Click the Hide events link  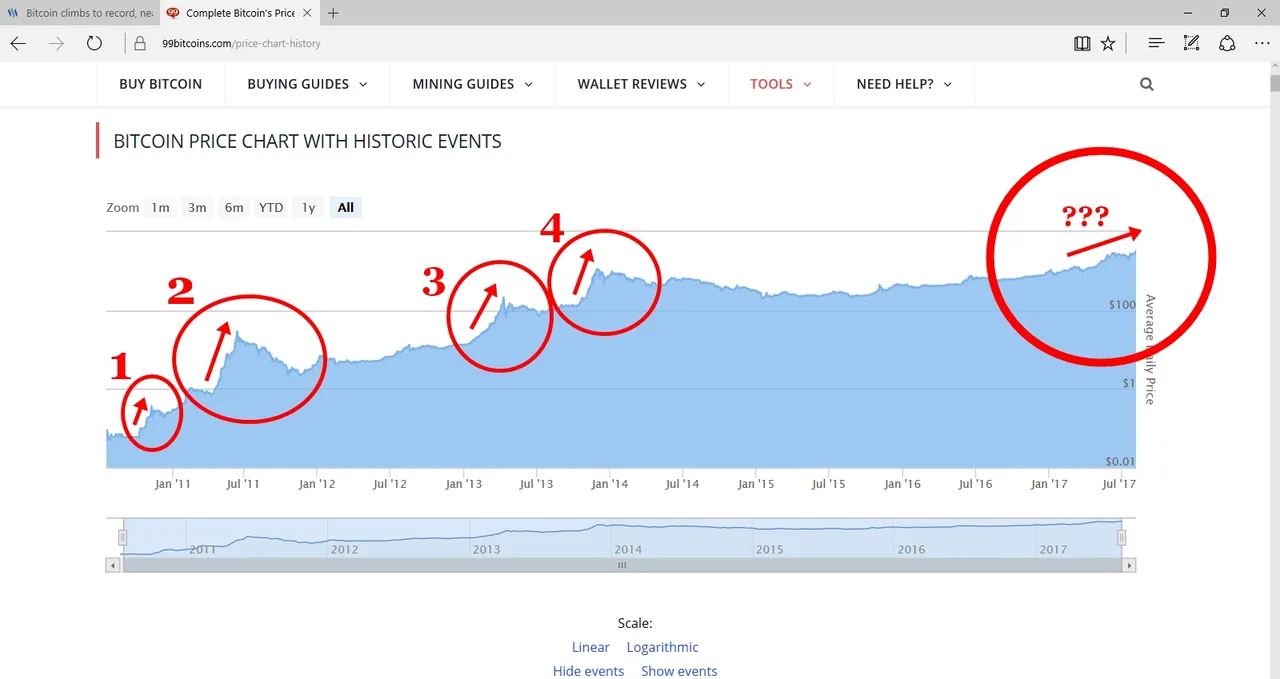(x=588, y=671)
